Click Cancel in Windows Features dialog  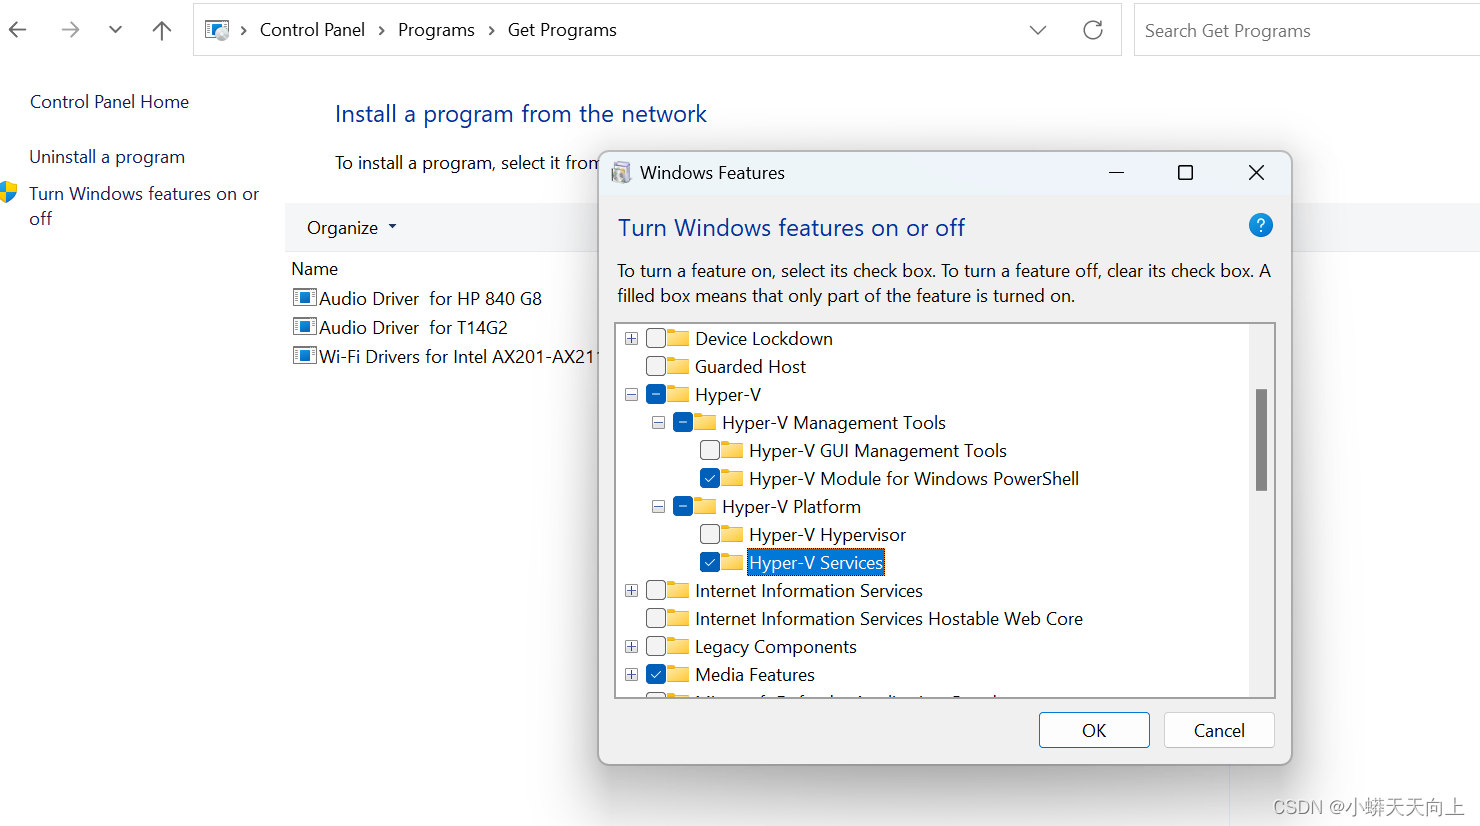tap(1219, 730)
